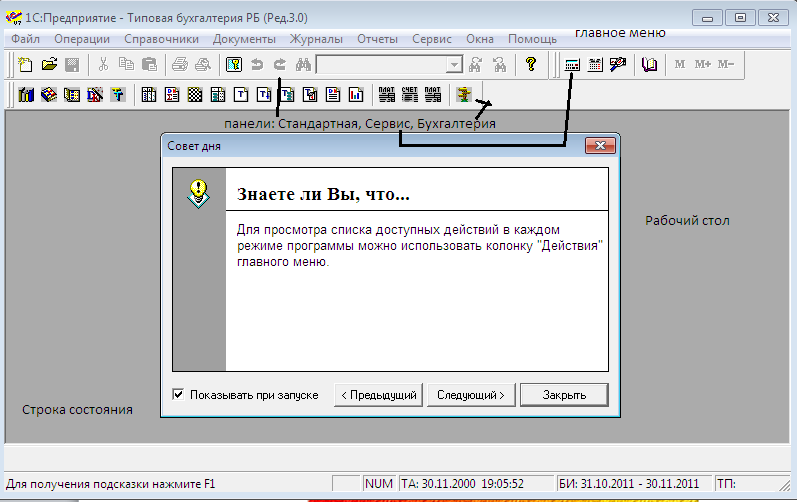Click the Dt/Kt document lines icon
The image size is (797, 502).
333,95
